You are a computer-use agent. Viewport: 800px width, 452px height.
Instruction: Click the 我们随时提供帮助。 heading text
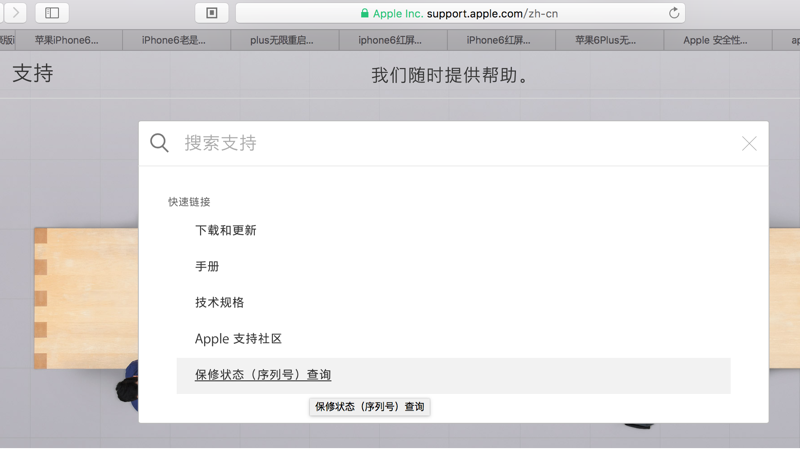[451, 76]
